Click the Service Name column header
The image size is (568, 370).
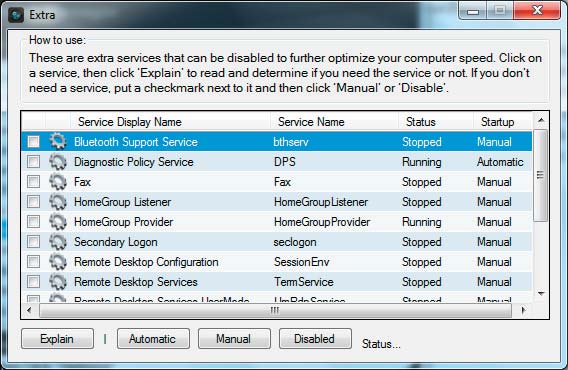334,122
